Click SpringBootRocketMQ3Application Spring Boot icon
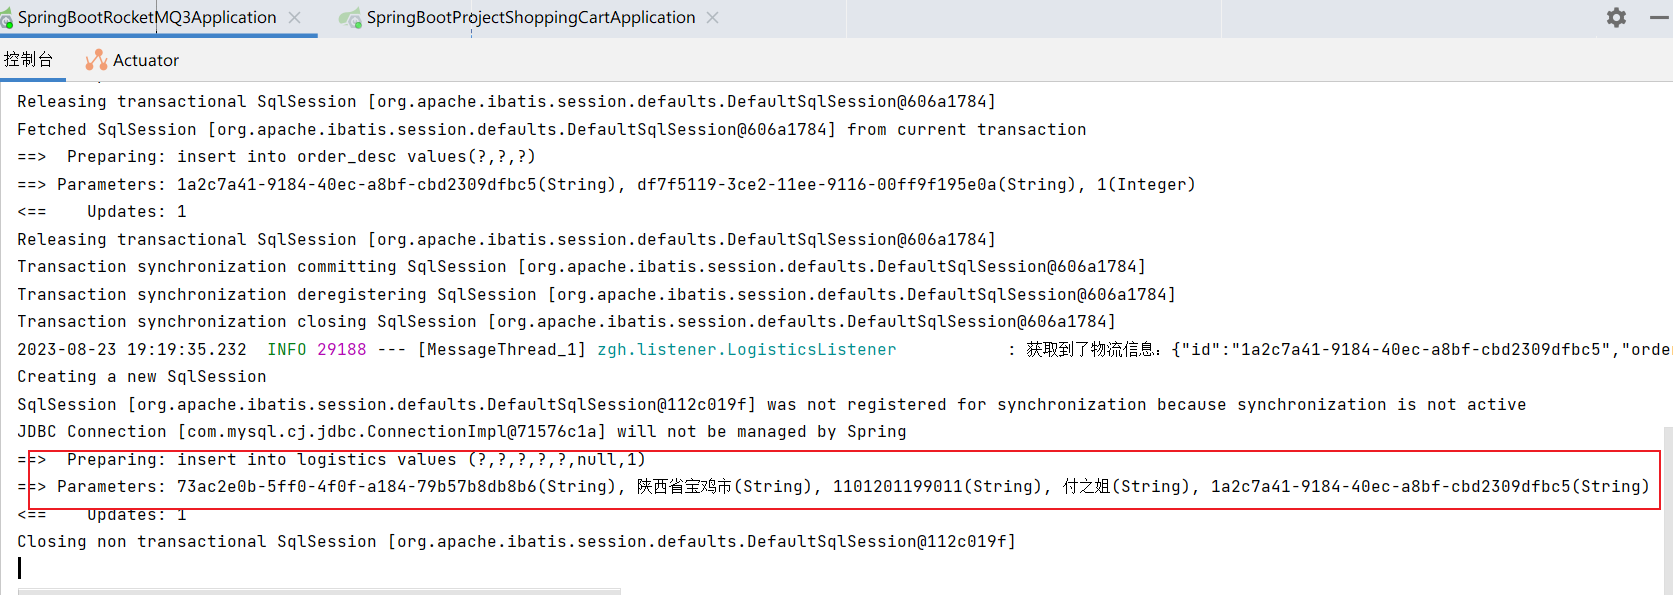The width and height of the screenshot is (1673, 595). (x=6, y=18)
